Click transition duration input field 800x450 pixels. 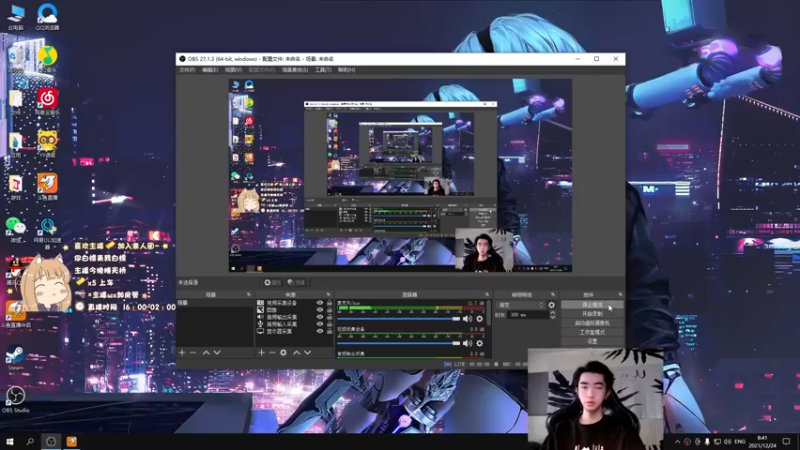coord(528,315)
